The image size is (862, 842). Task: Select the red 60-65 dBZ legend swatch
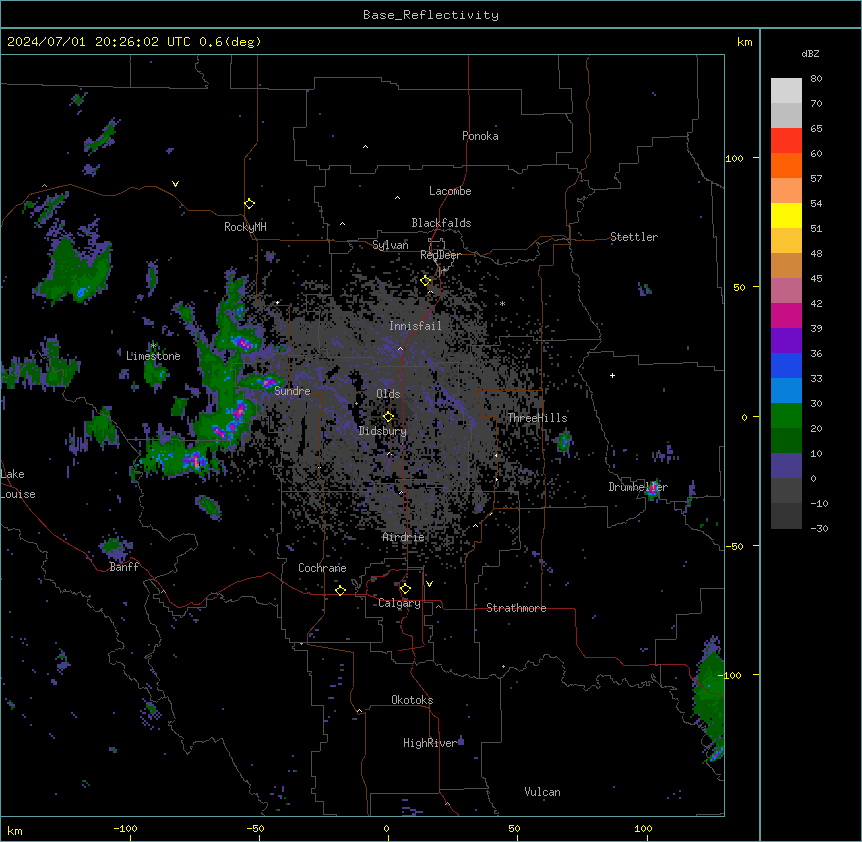[x=786, y=140]
